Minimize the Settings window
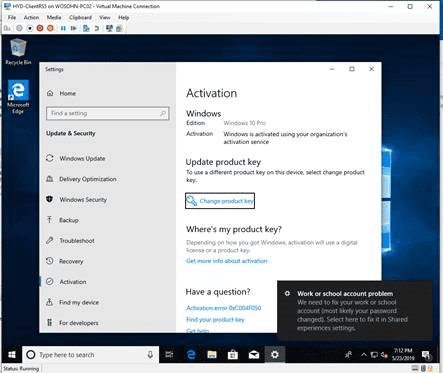 coord(332,69)
